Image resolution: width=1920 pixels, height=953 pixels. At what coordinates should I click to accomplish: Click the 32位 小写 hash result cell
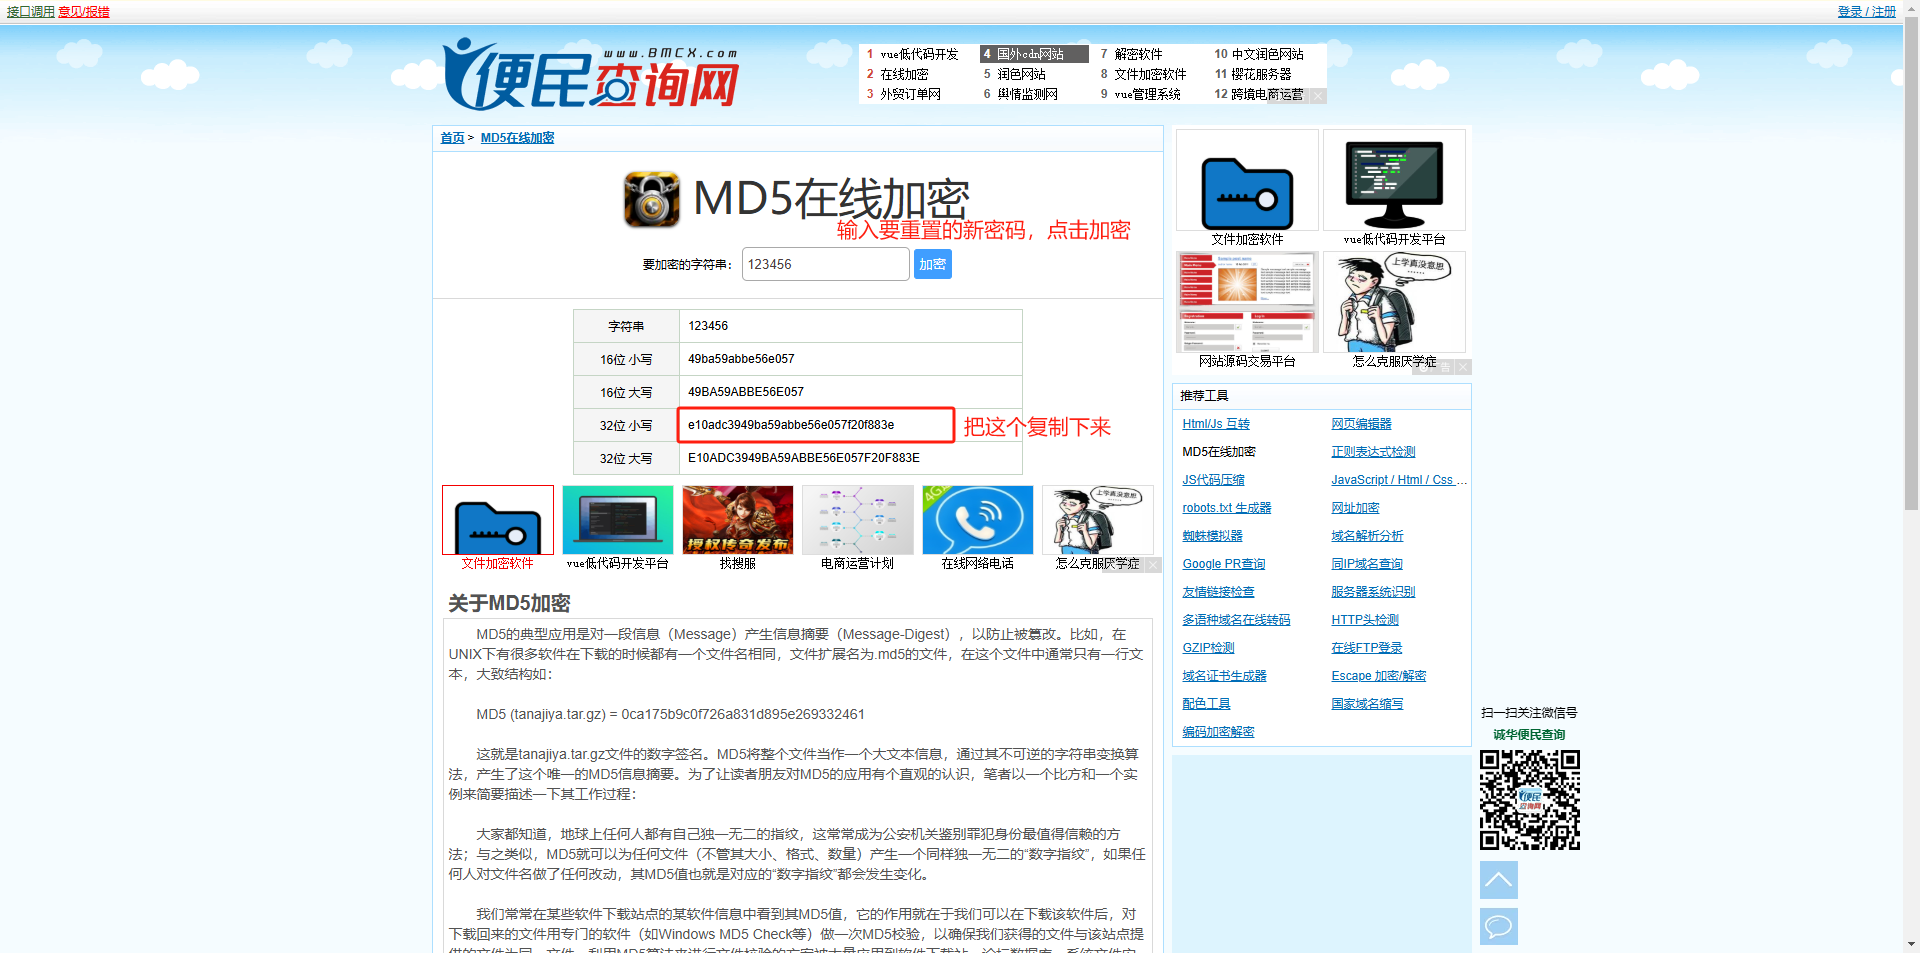click(x=815, y=425)
